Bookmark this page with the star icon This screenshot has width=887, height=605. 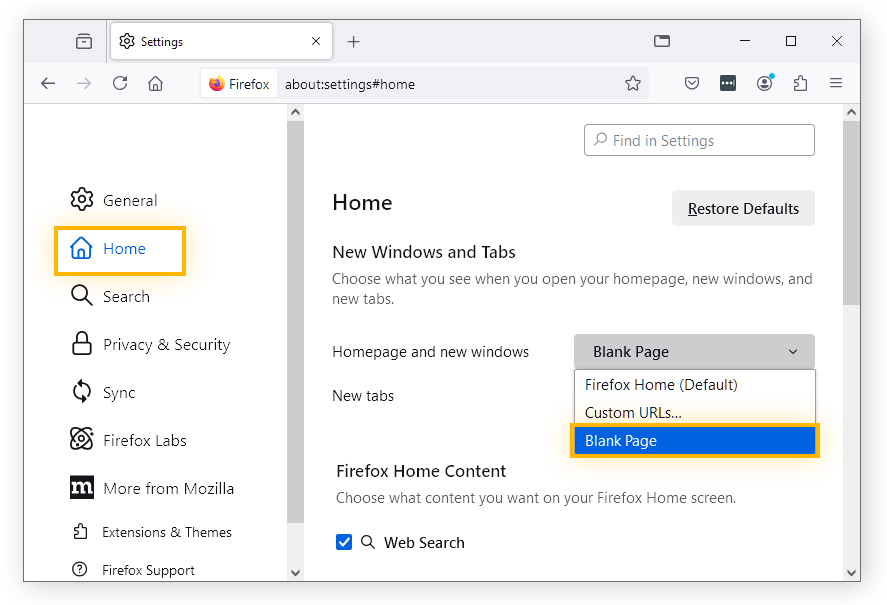coord(633,84)
